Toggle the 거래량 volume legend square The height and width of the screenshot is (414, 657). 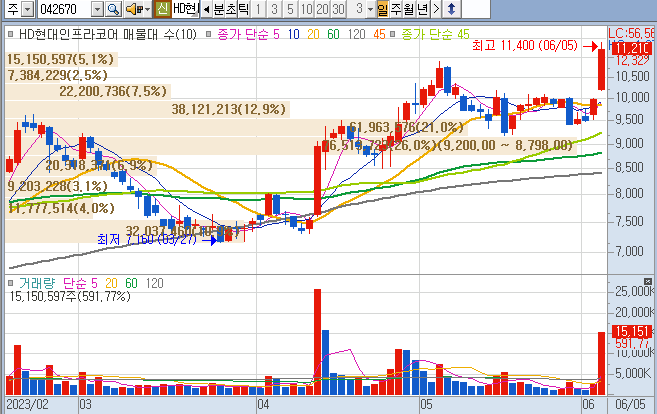point(11,283)
